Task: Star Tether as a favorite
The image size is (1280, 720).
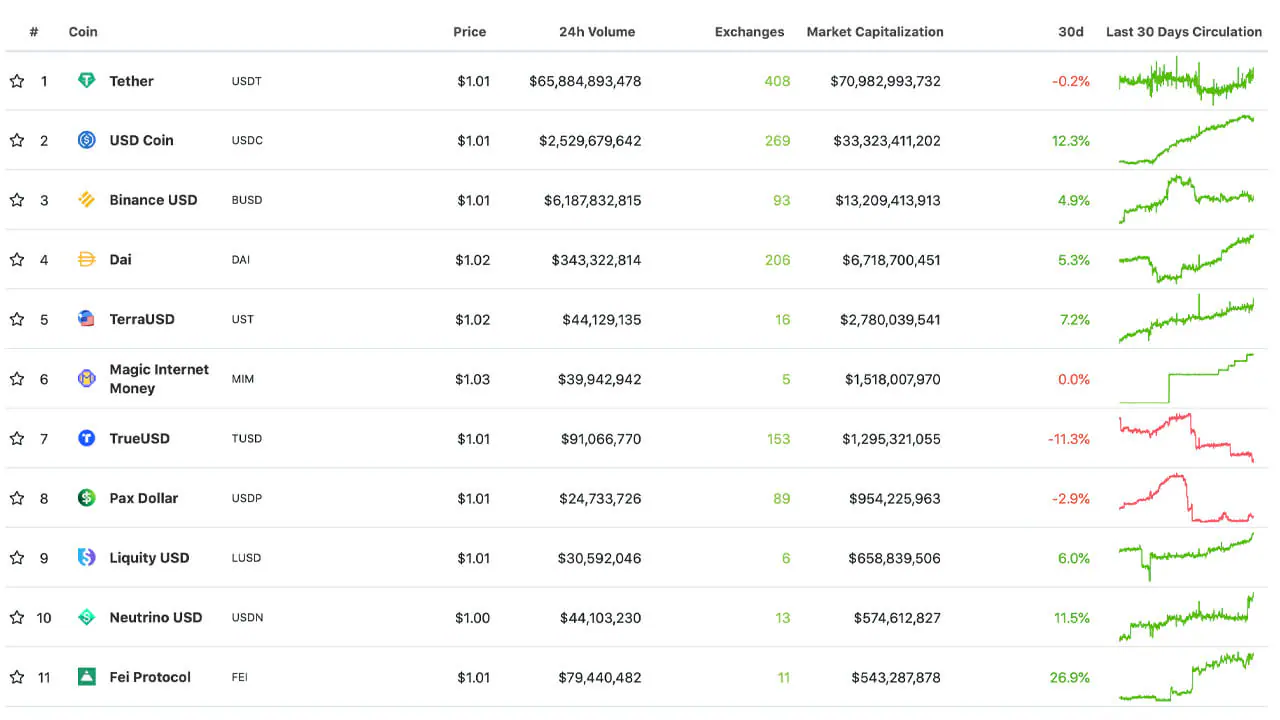Action: pyautogui.click(x=17, y=81)
